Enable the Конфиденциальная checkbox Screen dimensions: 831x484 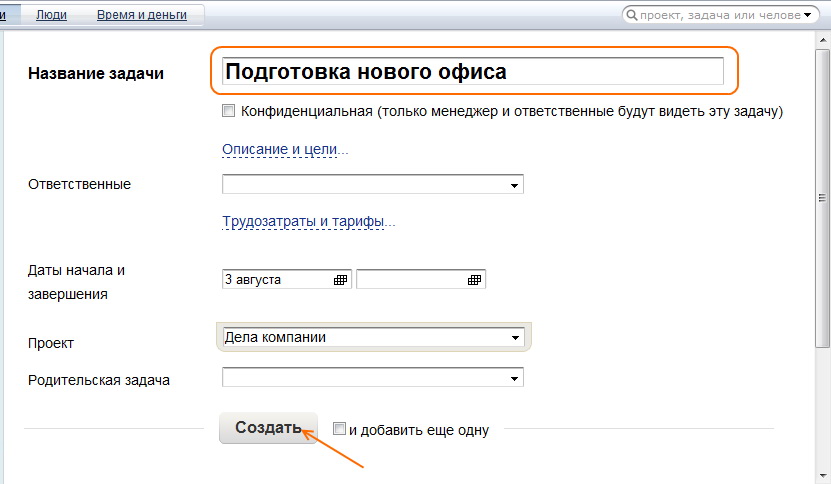pos(229,111)
